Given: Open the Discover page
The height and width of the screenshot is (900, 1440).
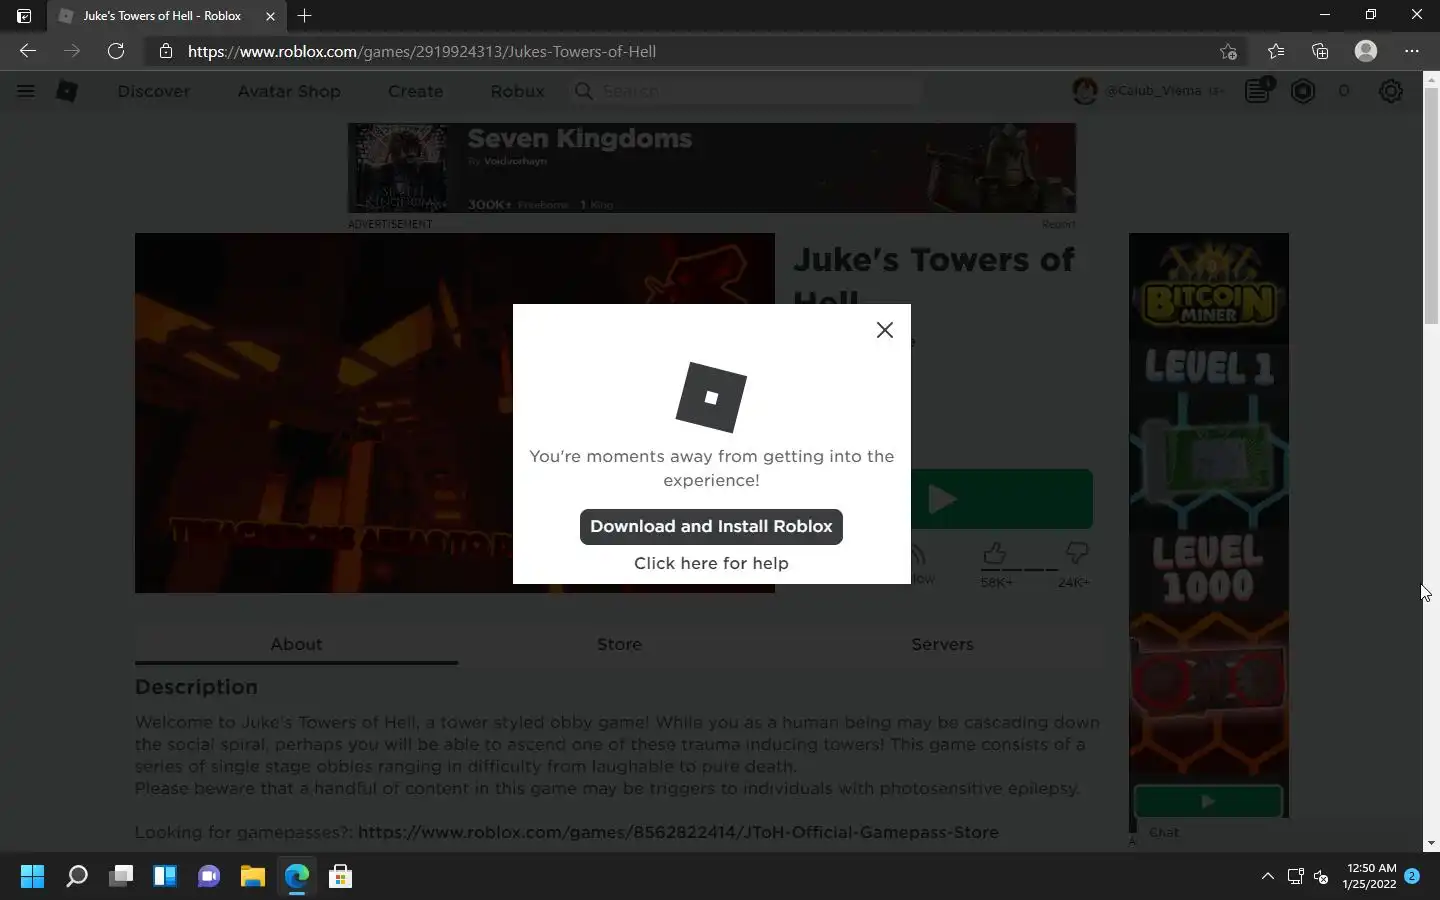Looking at the screenshot, I should tap(154, 91).
